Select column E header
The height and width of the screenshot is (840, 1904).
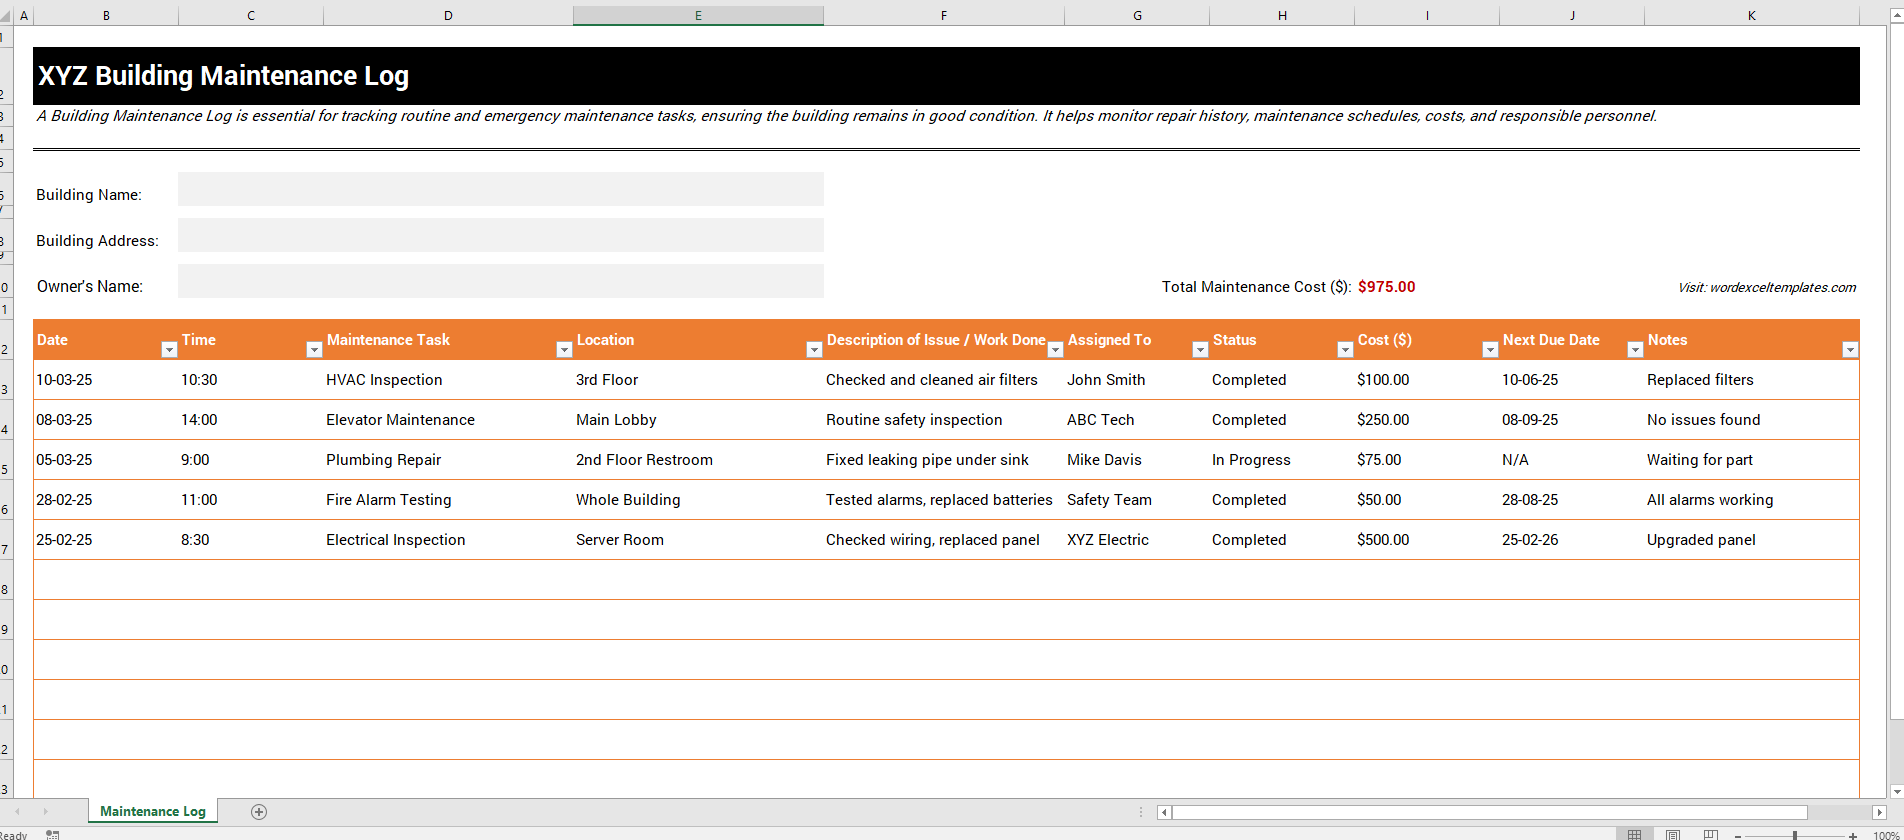tap(698, 15)
